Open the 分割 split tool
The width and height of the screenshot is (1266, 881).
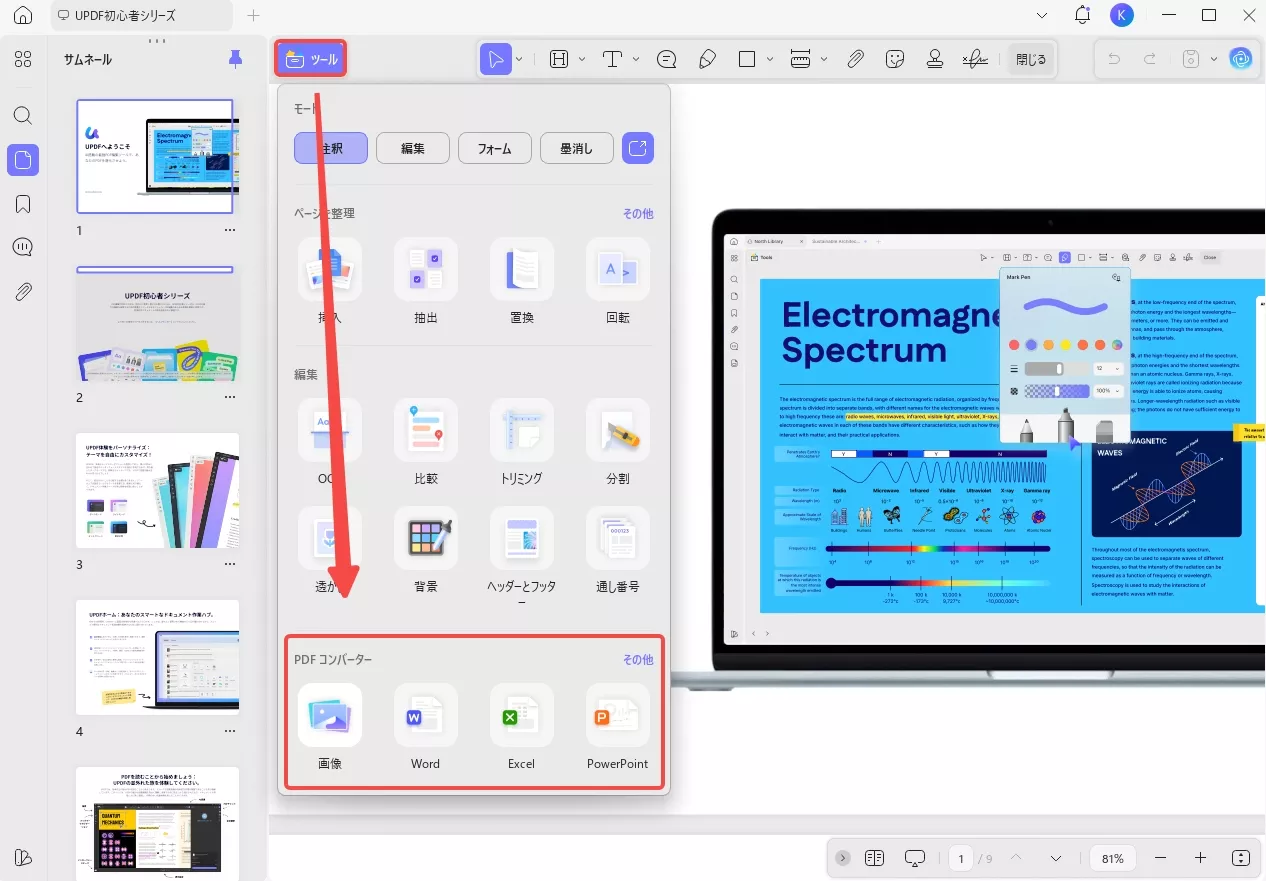(618, 442)
